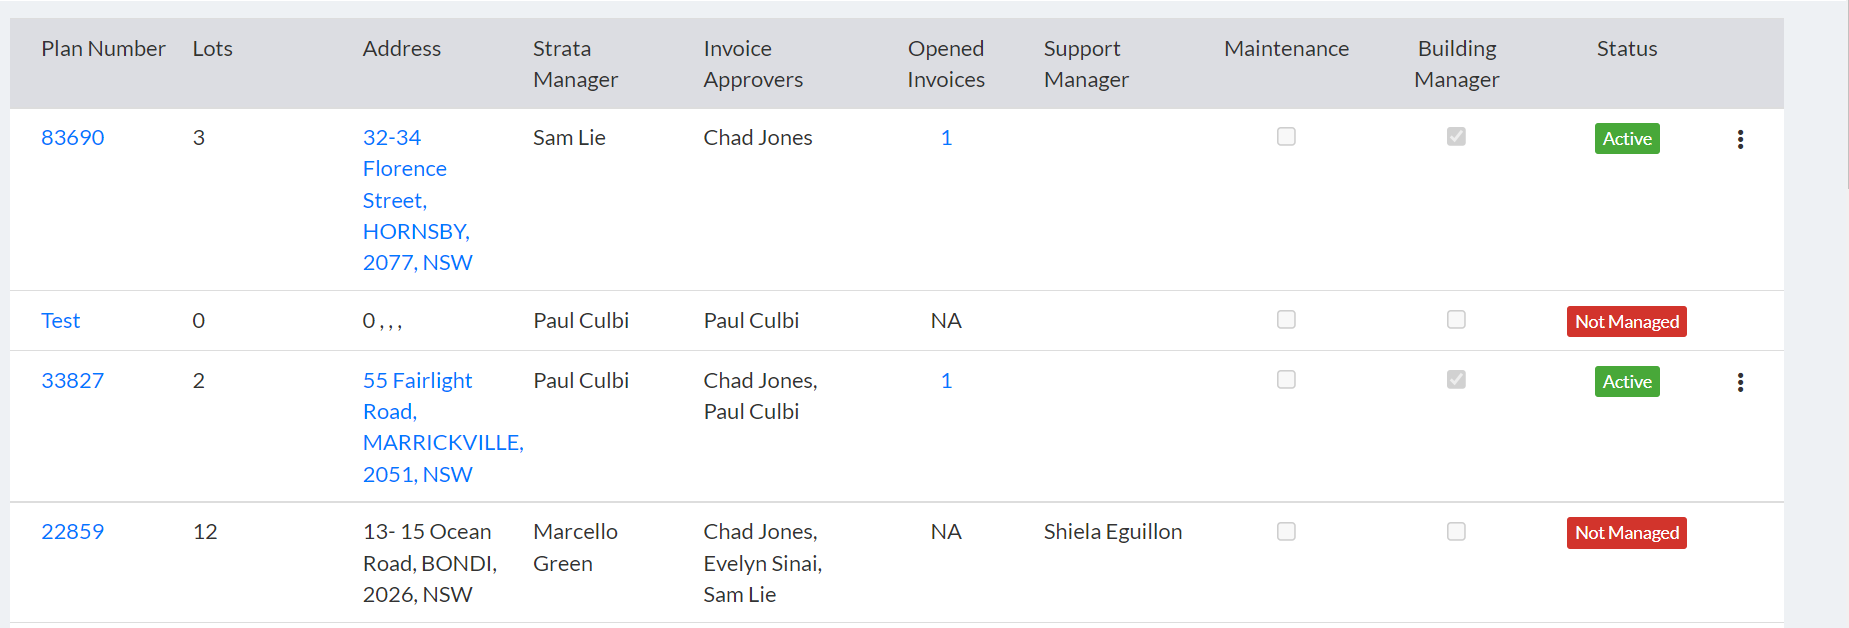Viewport: 1849px width, 628px height.
Task: Toggle Building Manager checkbox for plan 33827
Action: point(1456,379)
